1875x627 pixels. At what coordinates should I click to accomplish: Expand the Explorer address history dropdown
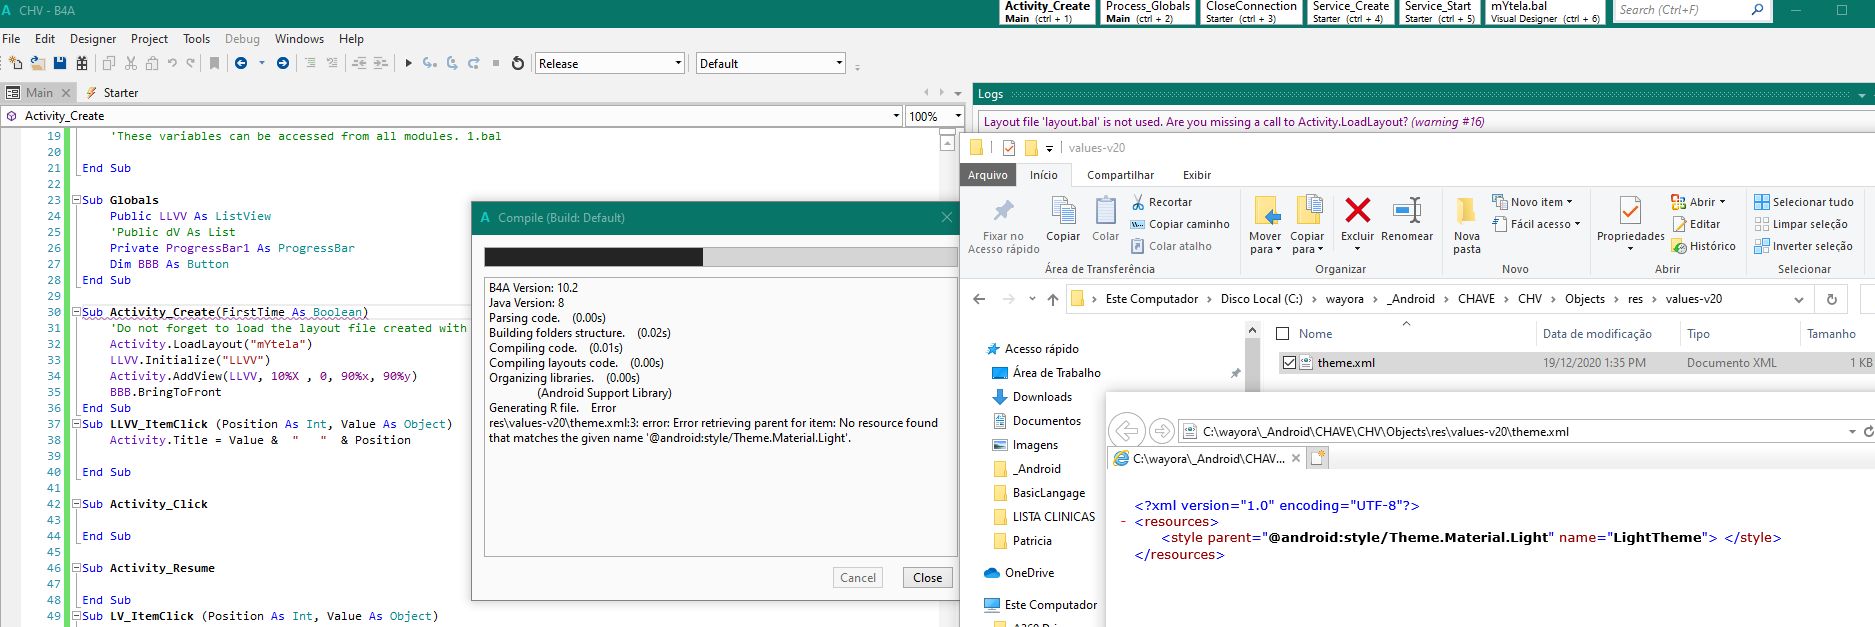(1798, 299)
